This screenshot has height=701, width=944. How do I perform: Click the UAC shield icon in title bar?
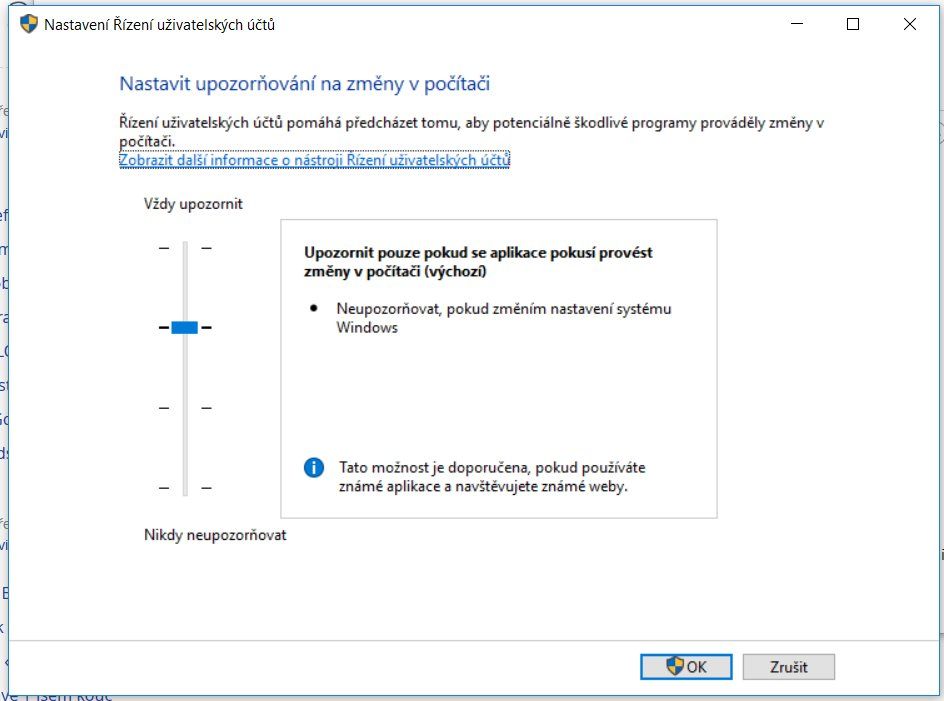(x=28, y=24)
